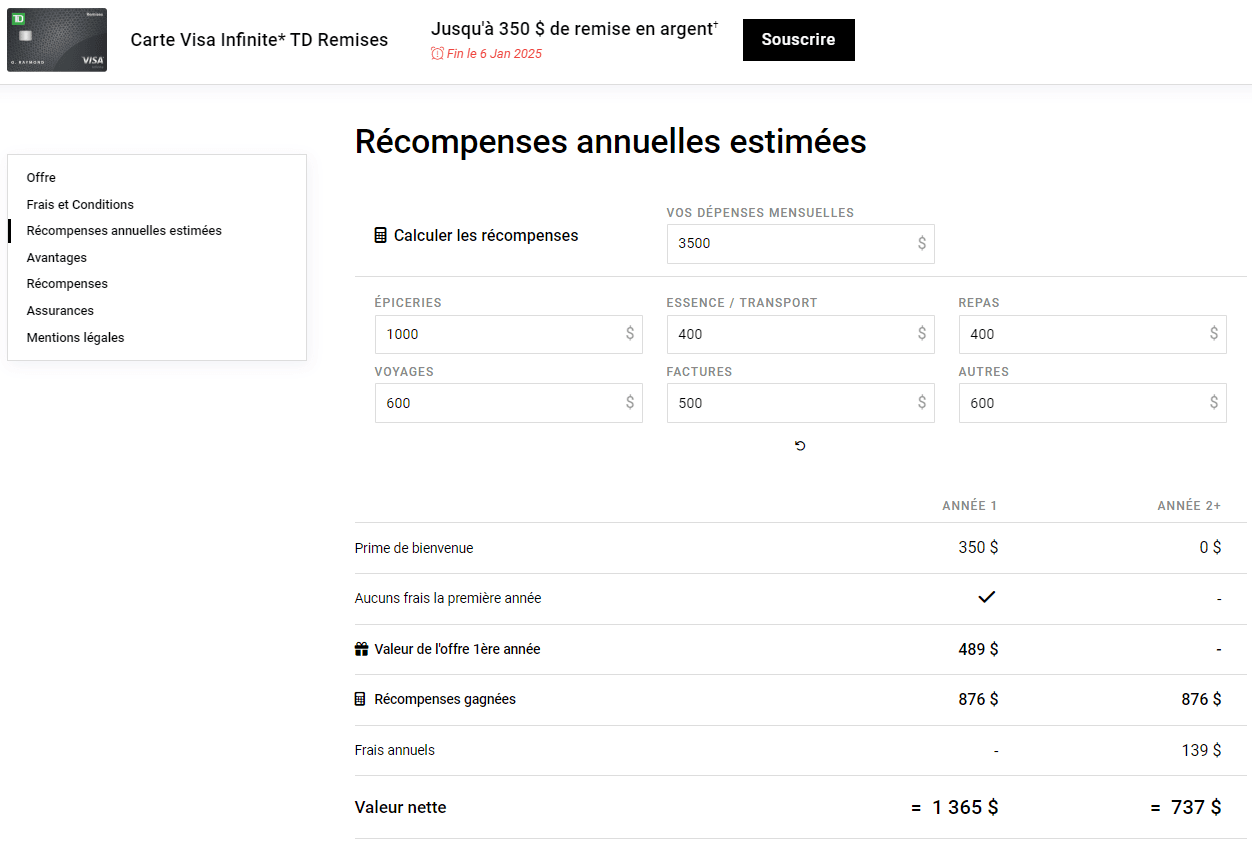The image size is (1252, 845).
Task: Navigate to Assurances in sidebar
Action: [x=60, y=311]
